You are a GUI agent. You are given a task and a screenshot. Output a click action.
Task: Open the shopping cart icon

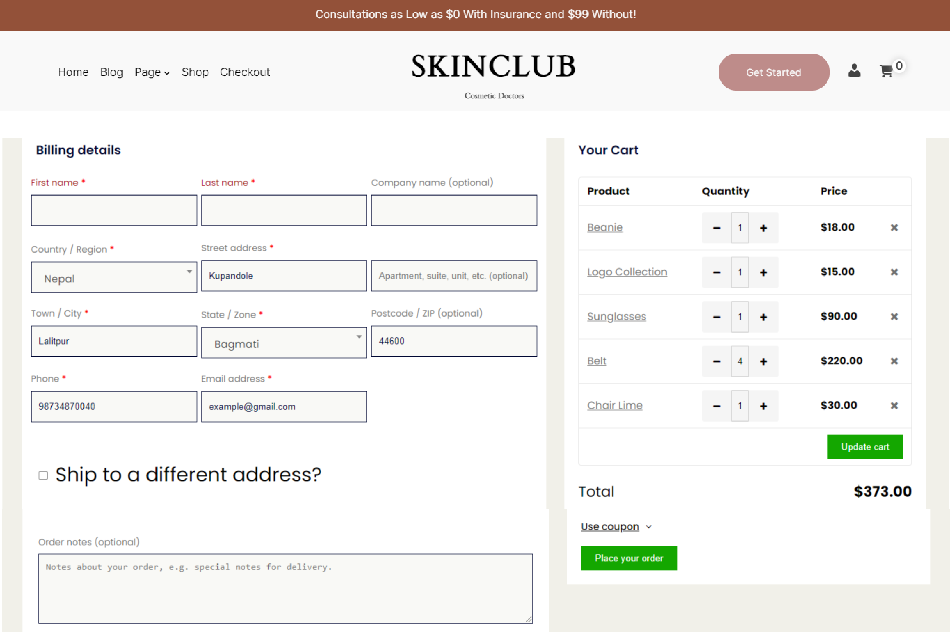point(886,71)
